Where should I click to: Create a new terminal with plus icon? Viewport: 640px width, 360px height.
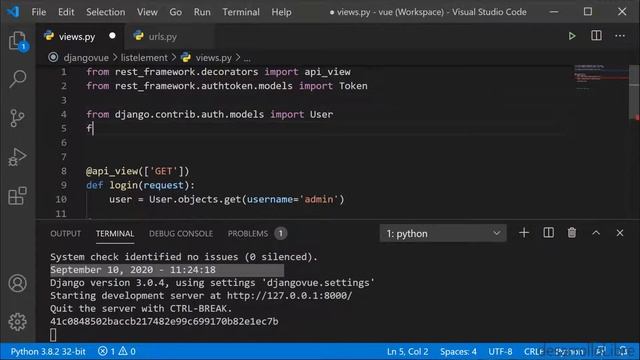coord(524,233)
